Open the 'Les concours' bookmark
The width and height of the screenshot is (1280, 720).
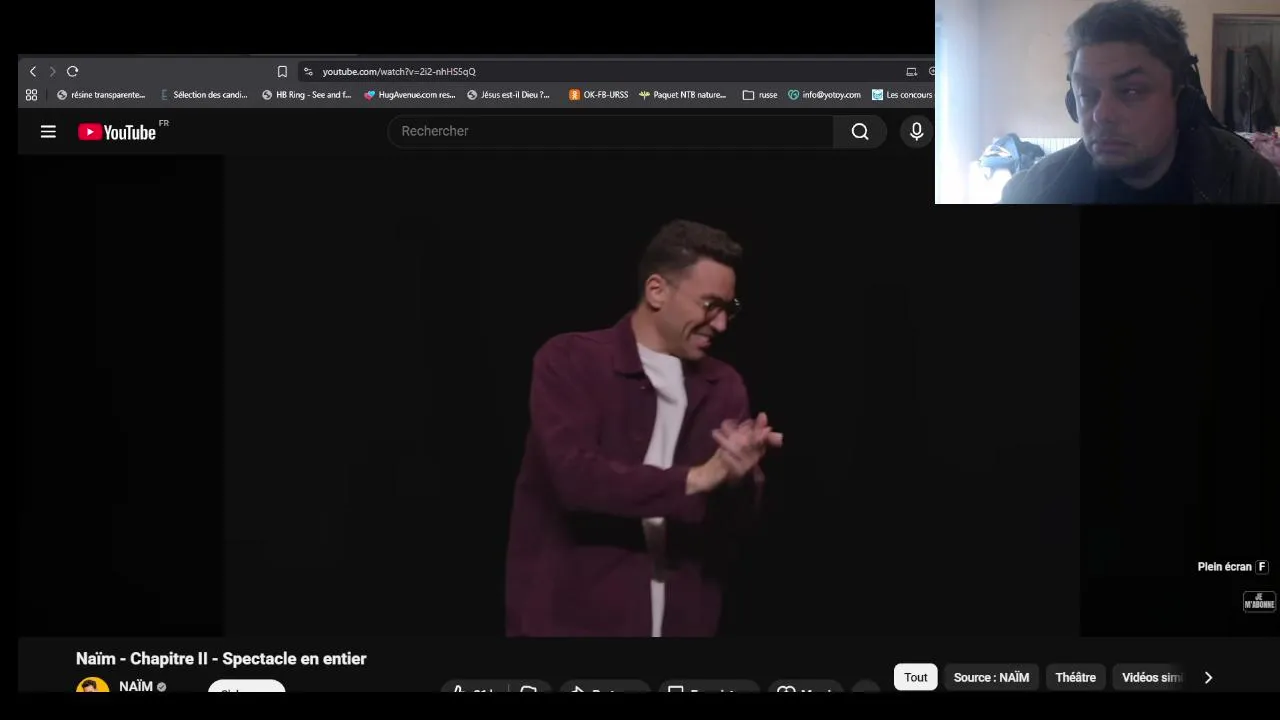[902, 95]
